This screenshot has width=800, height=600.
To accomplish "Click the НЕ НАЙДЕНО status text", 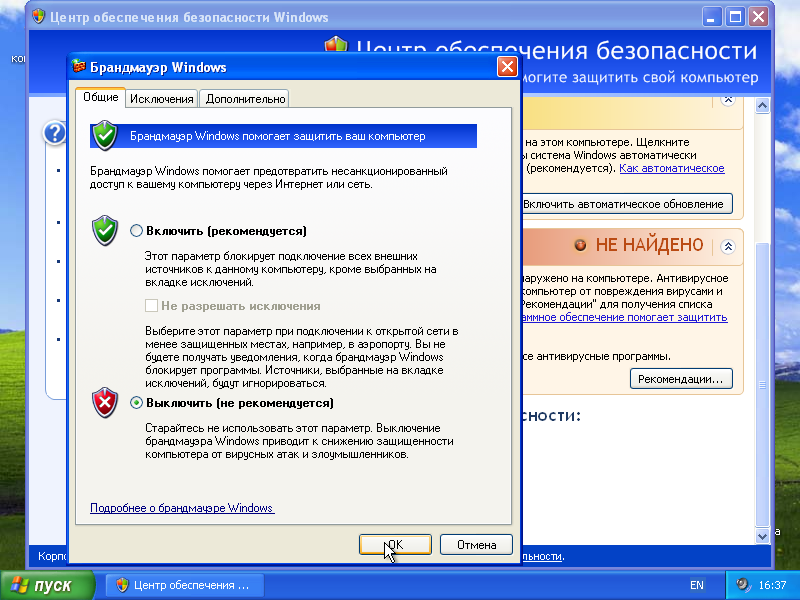I will (x=649, y=245).
